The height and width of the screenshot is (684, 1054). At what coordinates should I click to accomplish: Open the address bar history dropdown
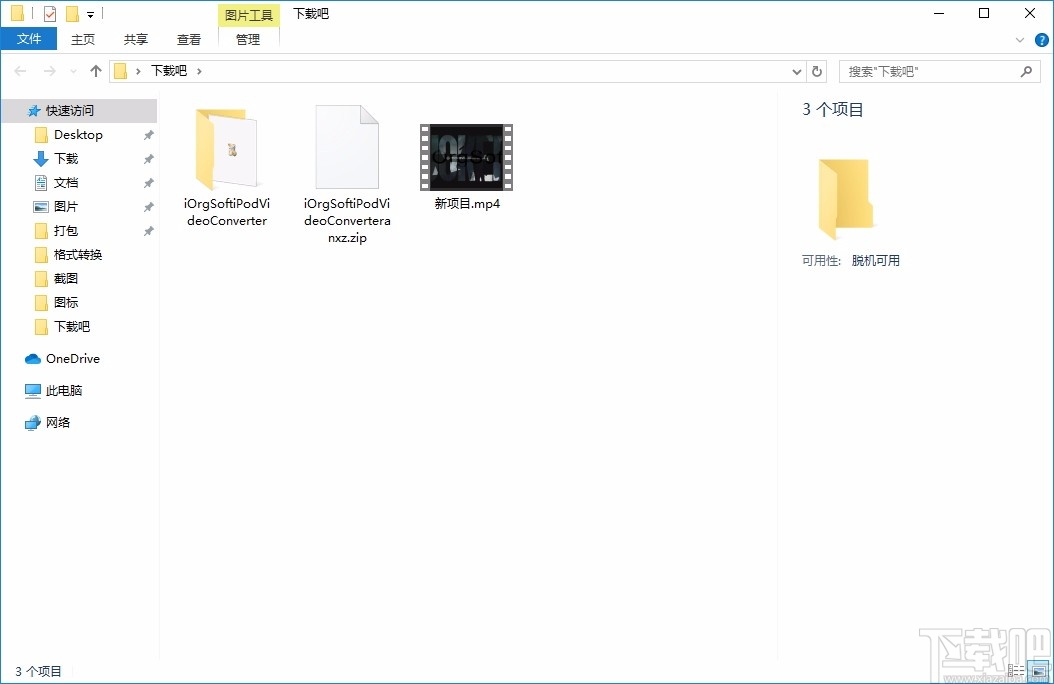pyautogui.click(x=797, y=70)
